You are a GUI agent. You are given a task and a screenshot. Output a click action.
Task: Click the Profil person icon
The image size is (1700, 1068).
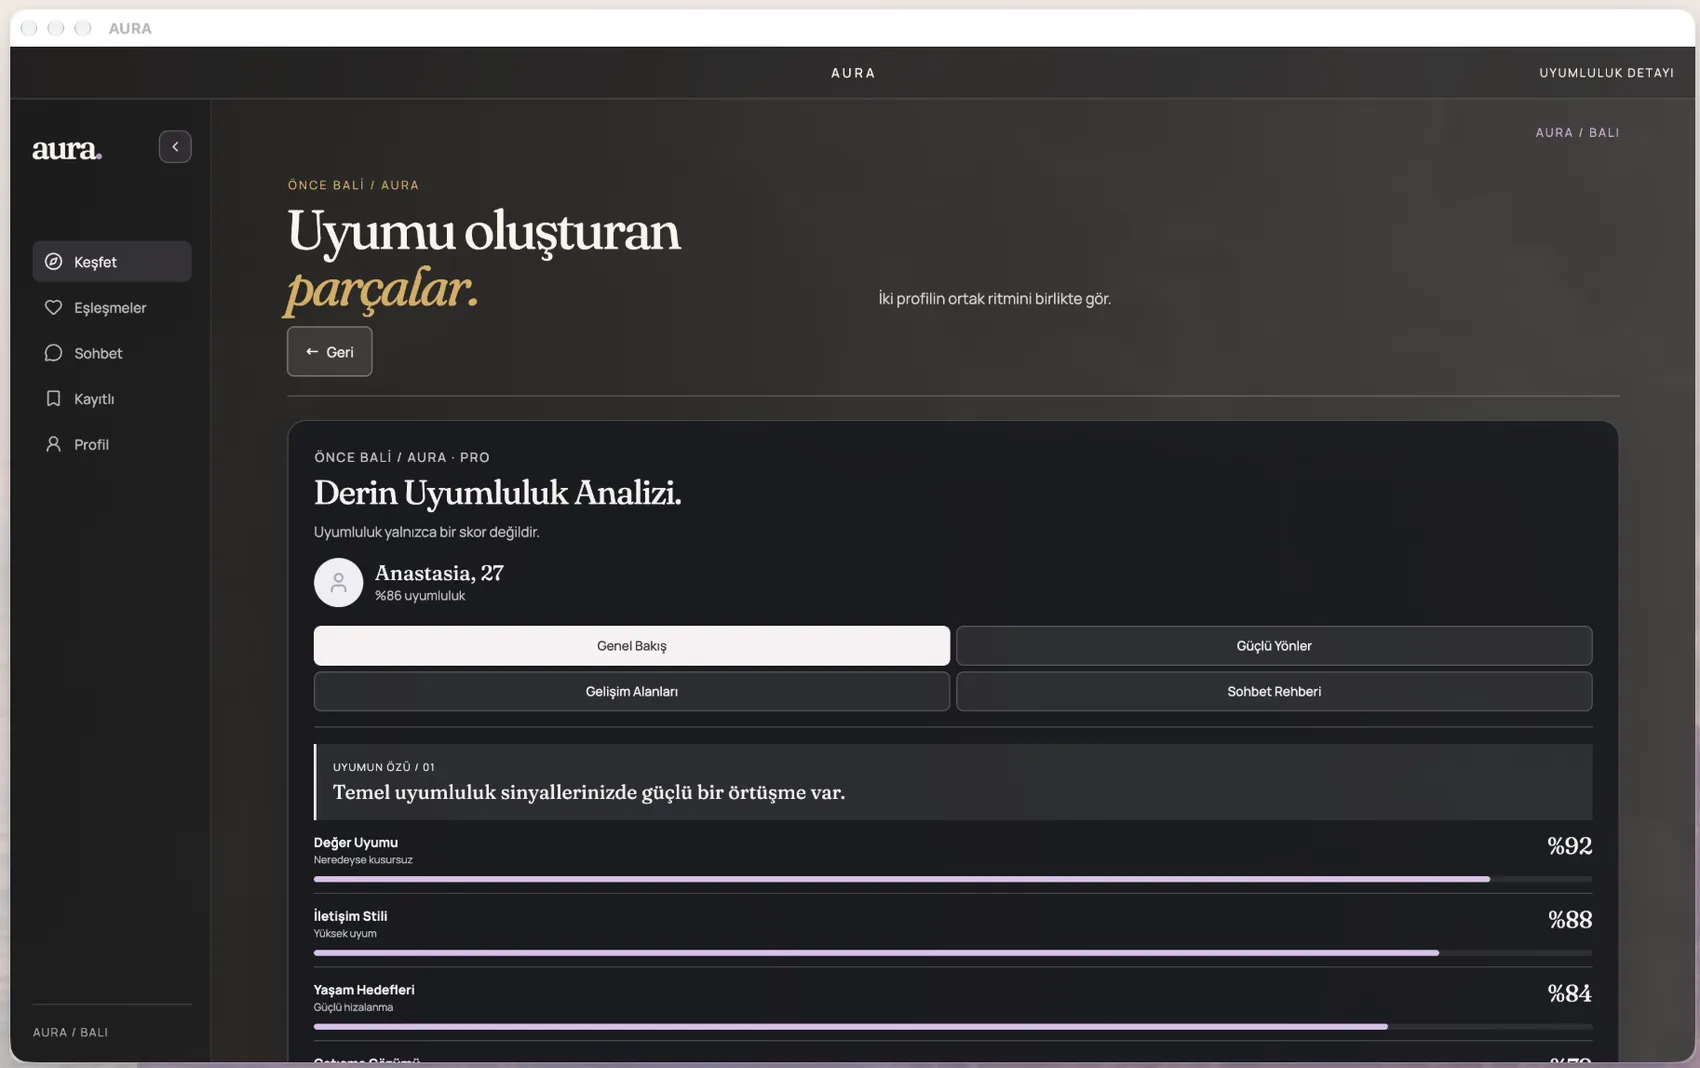53,444
